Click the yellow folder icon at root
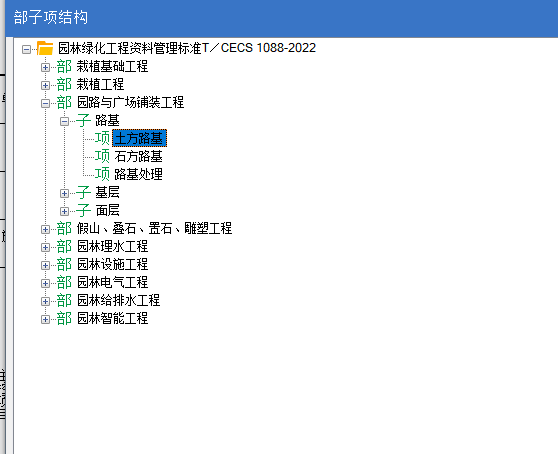 [x=45, y=48]
